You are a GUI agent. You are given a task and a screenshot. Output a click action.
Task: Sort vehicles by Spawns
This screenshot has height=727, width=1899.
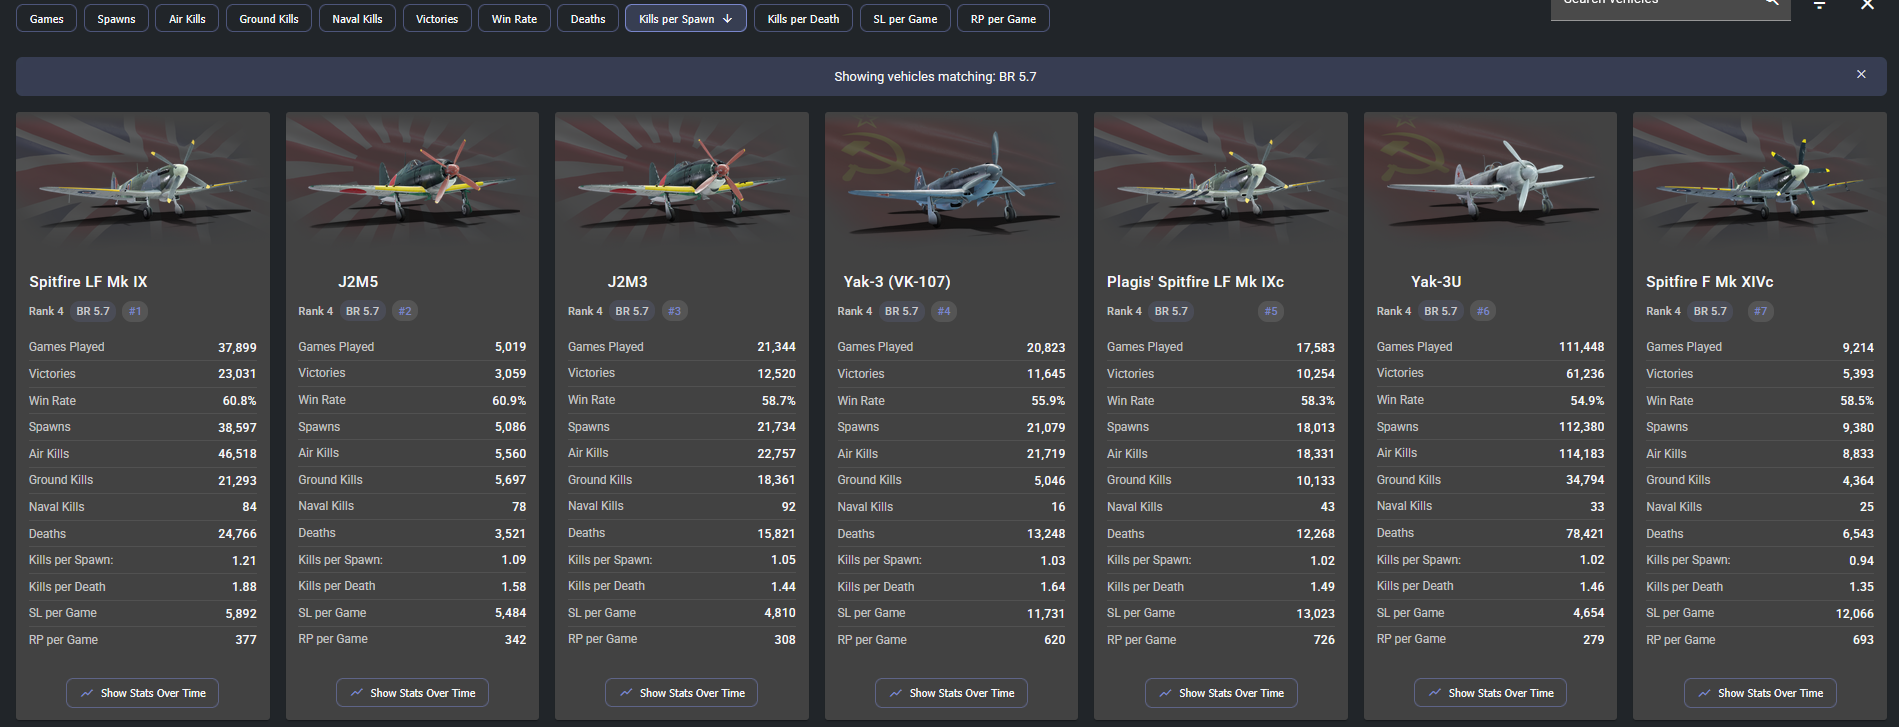(x=116, y=19)
